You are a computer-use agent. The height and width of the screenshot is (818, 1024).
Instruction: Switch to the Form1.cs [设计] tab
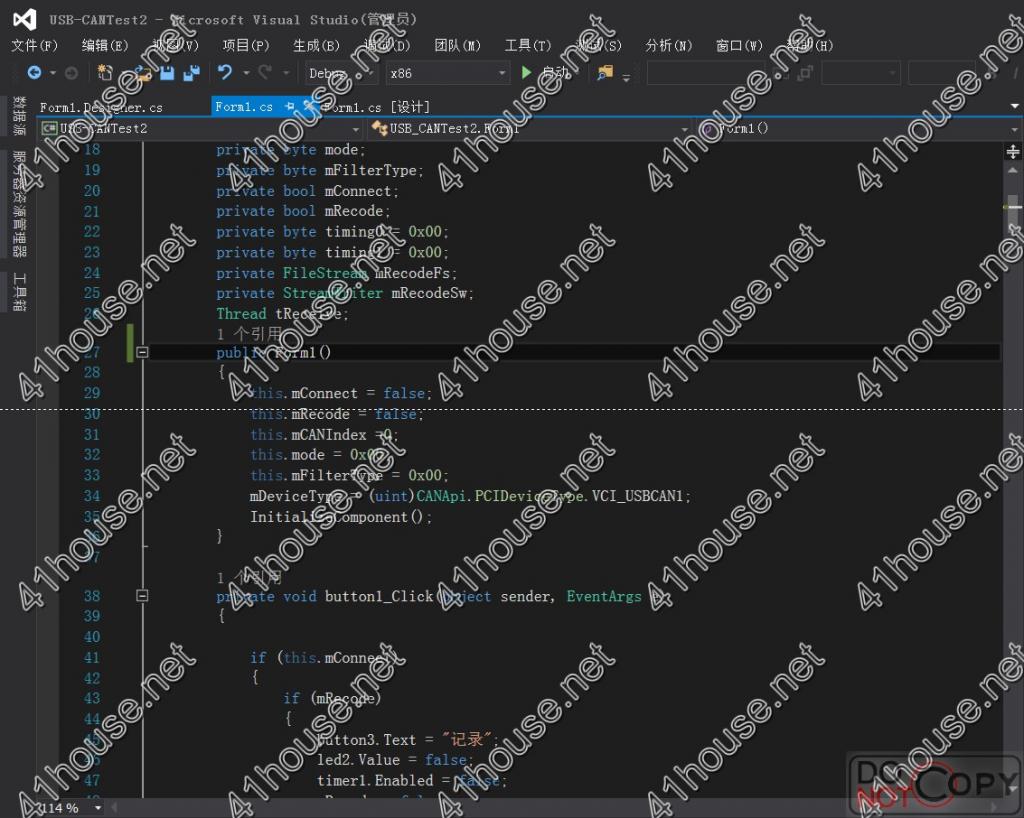376,107
